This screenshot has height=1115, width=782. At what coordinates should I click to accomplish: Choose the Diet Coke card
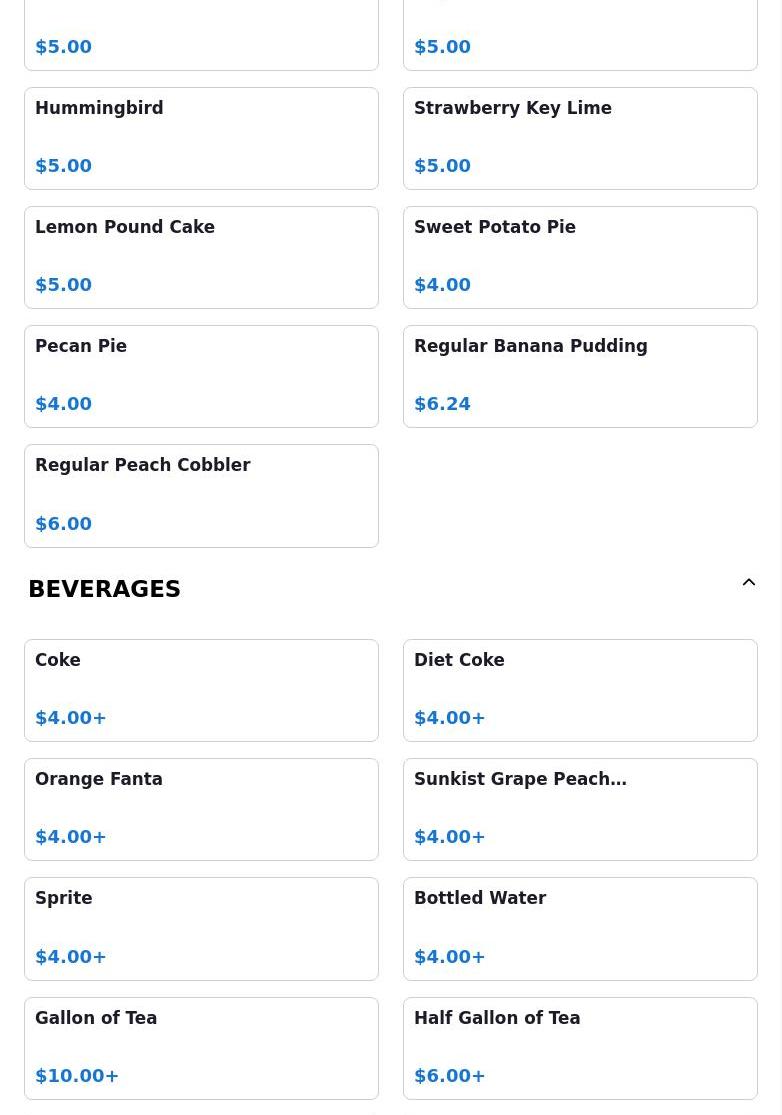pos(580,690)
